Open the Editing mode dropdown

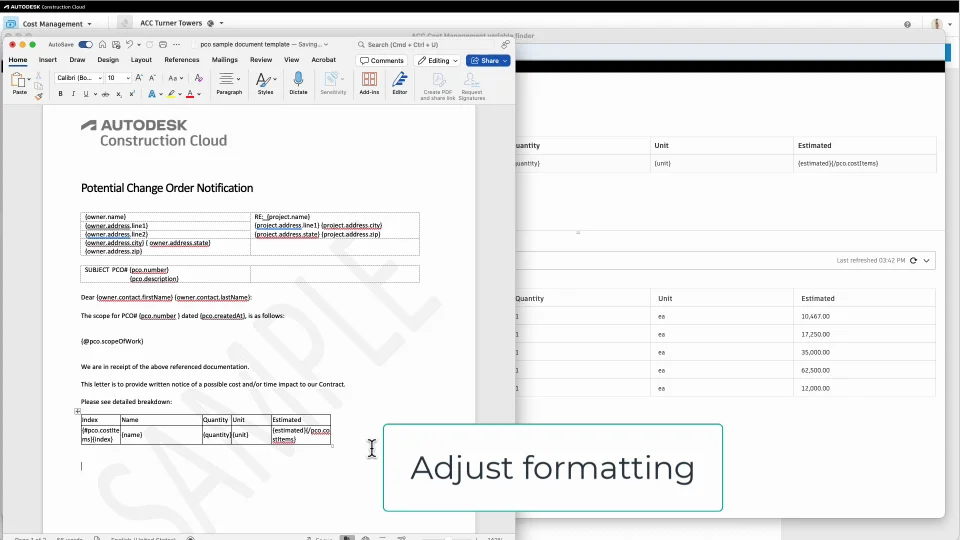click(437, 61)
